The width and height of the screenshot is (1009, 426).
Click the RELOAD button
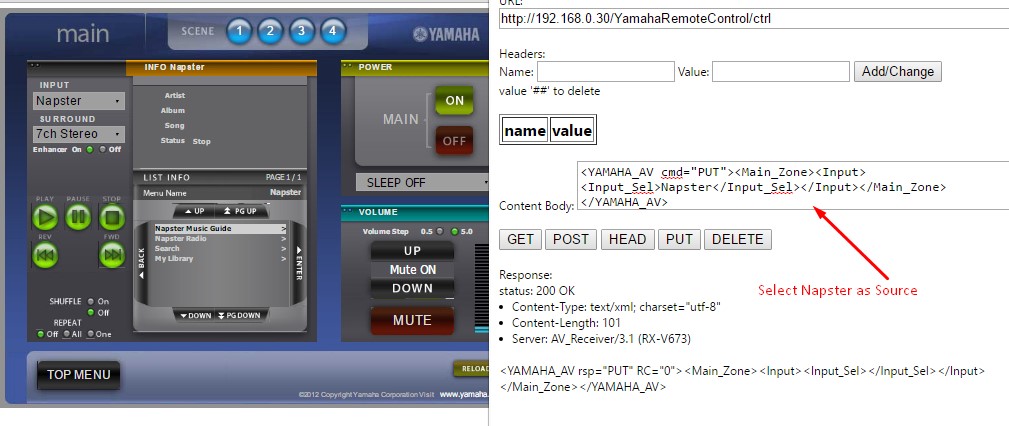(x=472, y=369)
